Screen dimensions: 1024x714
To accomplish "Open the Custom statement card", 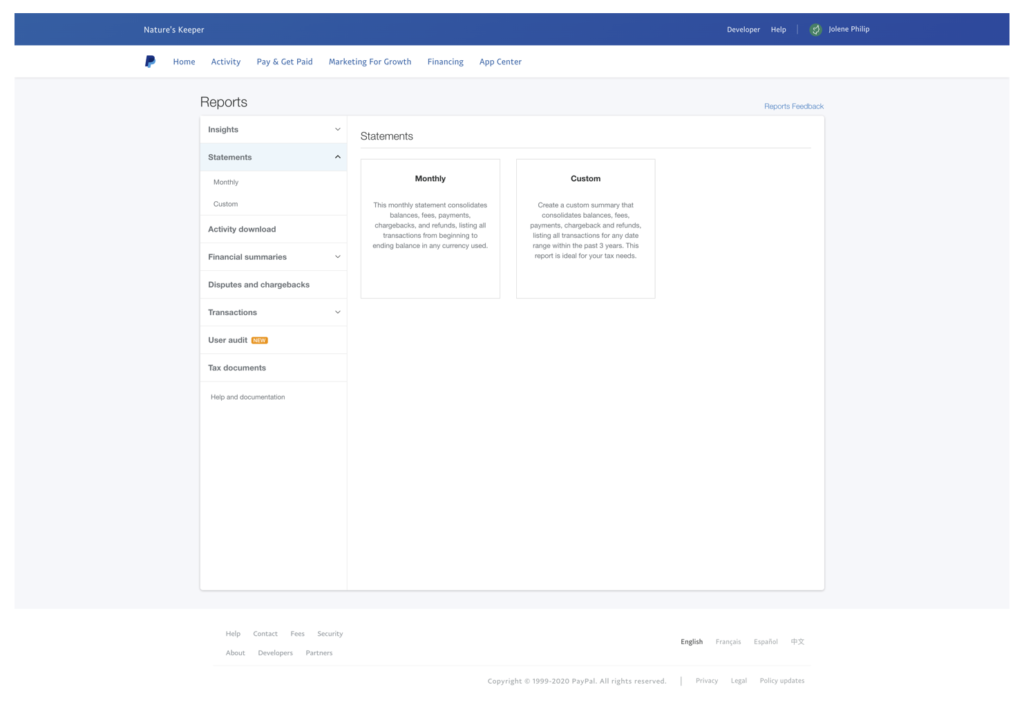I will [586, 229].
